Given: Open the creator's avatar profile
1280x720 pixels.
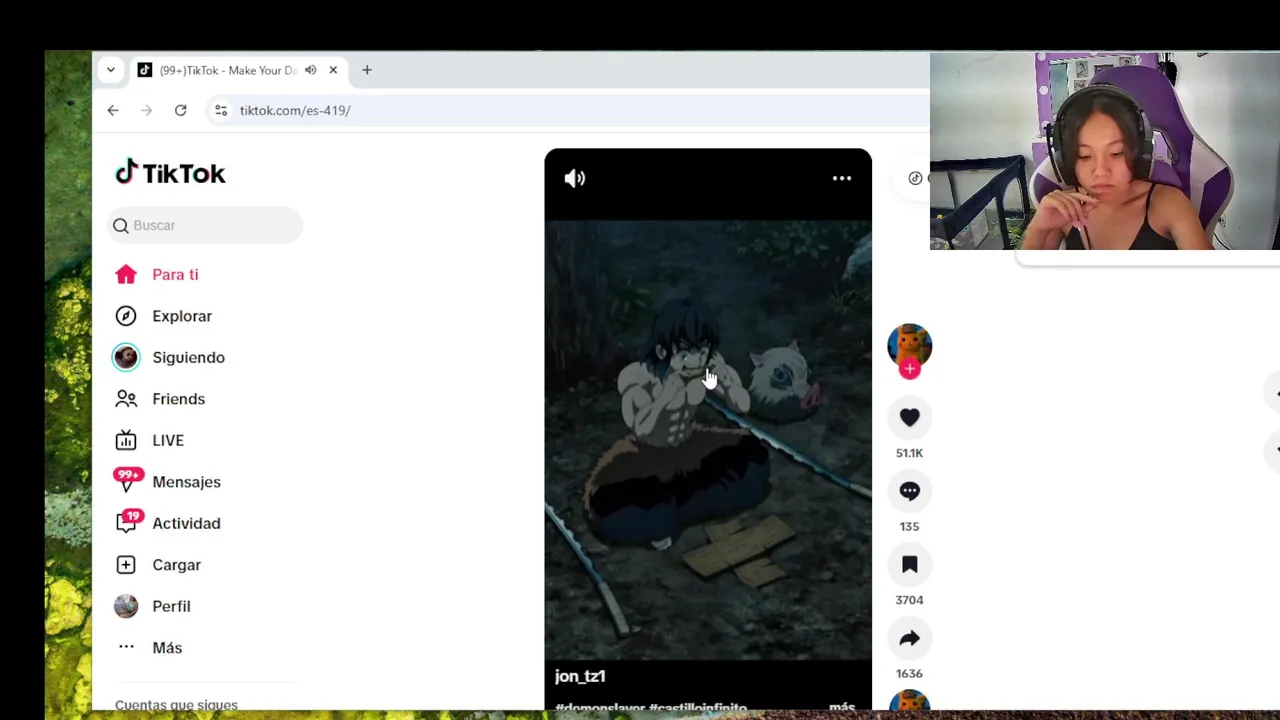Looking at the screenshot, I should coord(909,345).
